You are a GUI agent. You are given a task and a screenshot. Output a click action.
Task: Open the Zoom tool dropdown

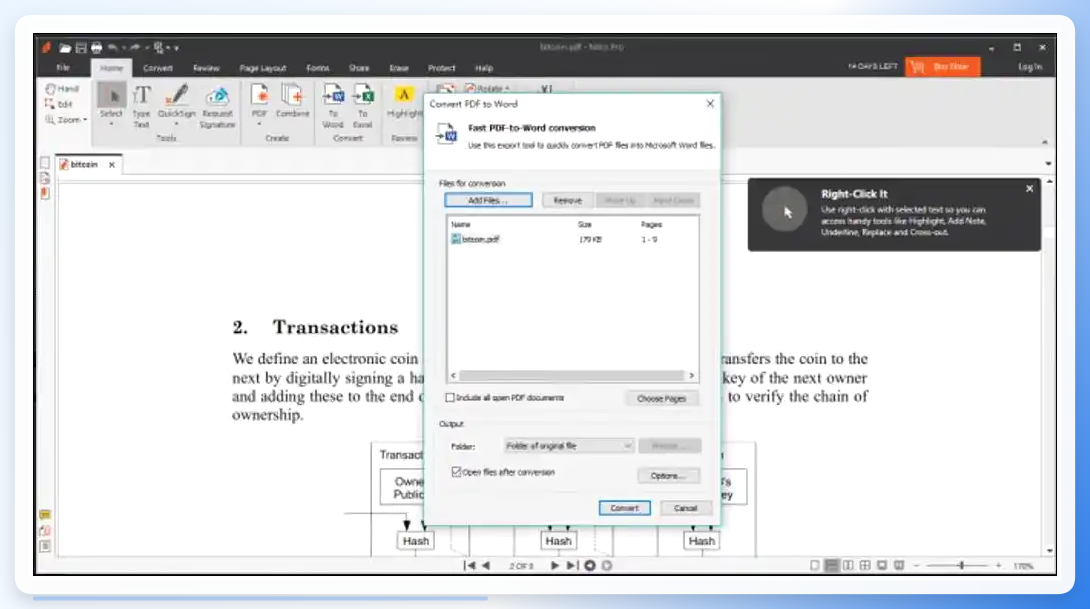pos(67,120)
